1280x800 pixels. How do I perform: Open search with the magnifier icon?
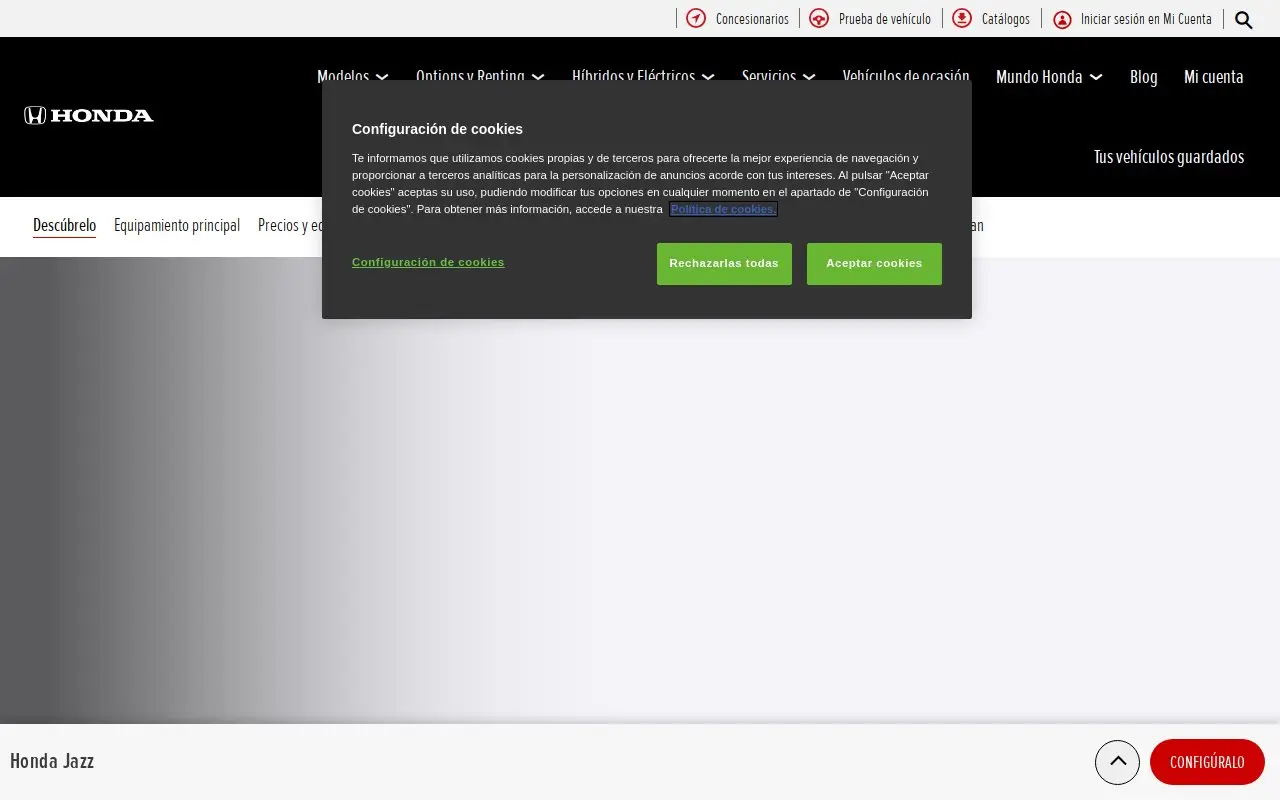tap(1244, 19)
